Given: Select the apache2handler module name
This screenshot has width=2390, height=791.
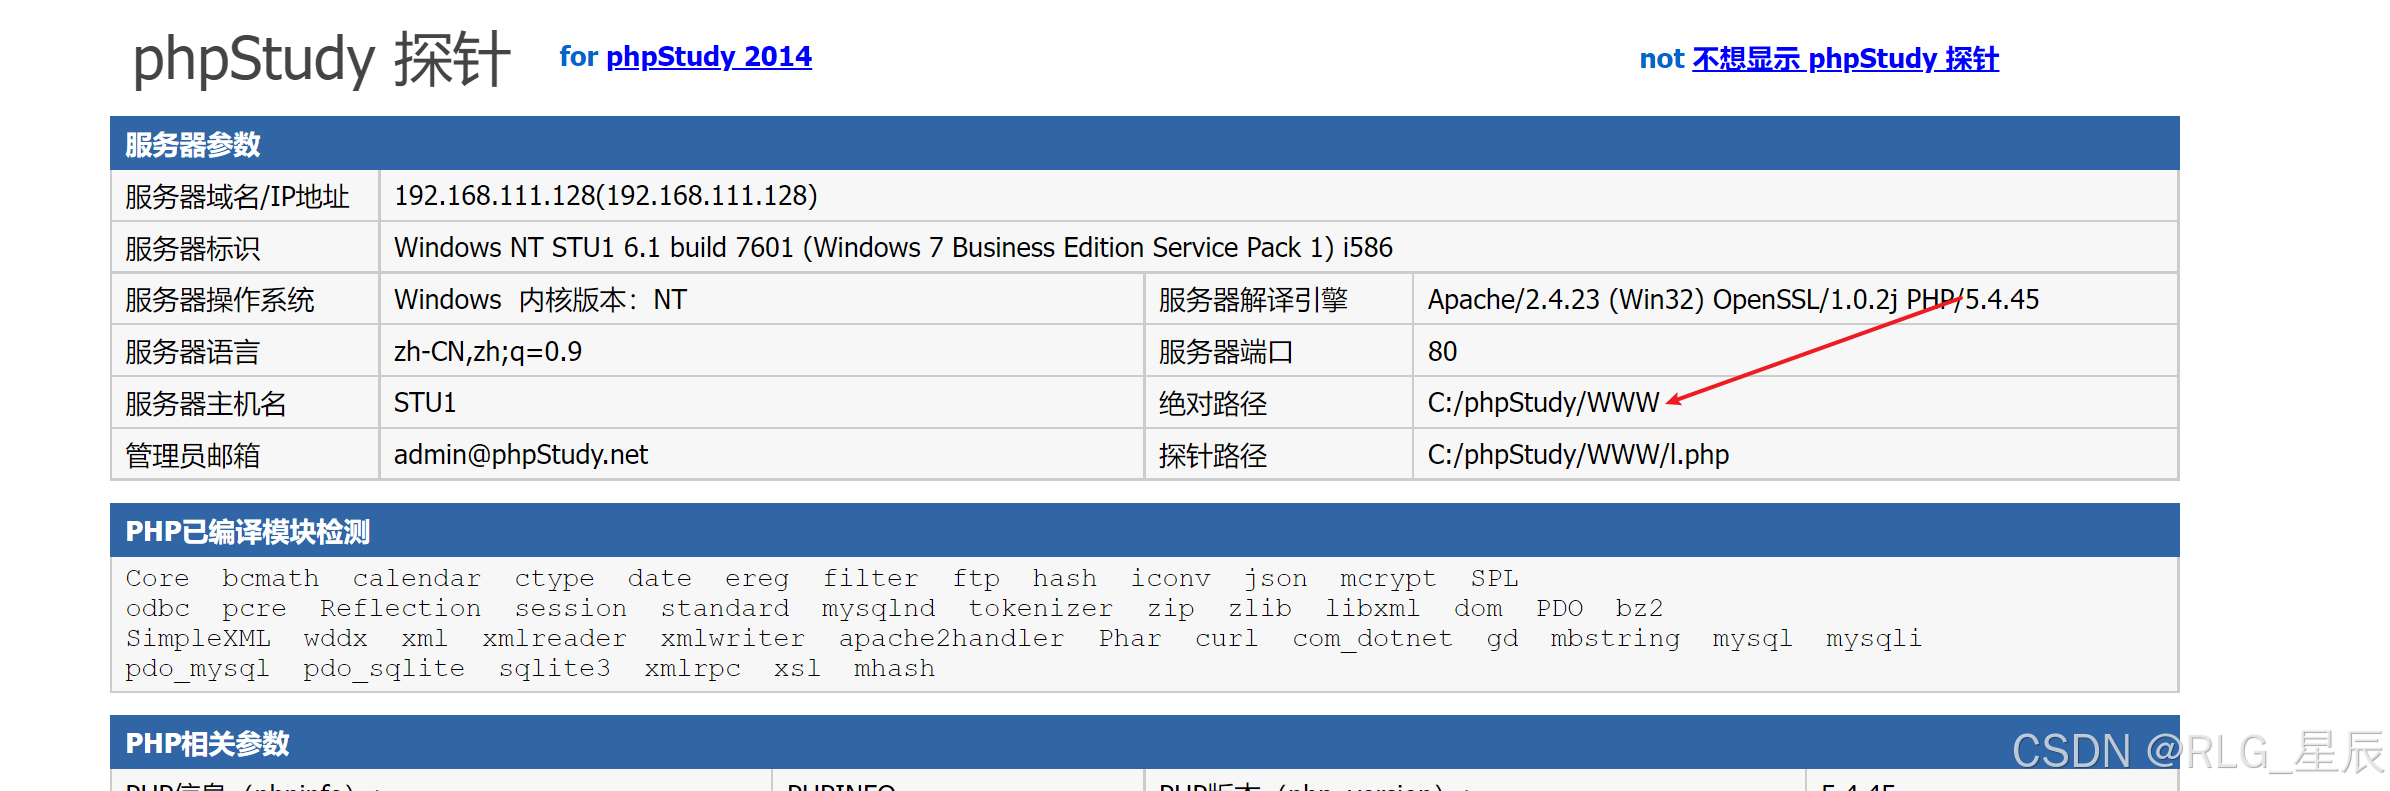Looking at the screenshot, I should pos(951,639).
